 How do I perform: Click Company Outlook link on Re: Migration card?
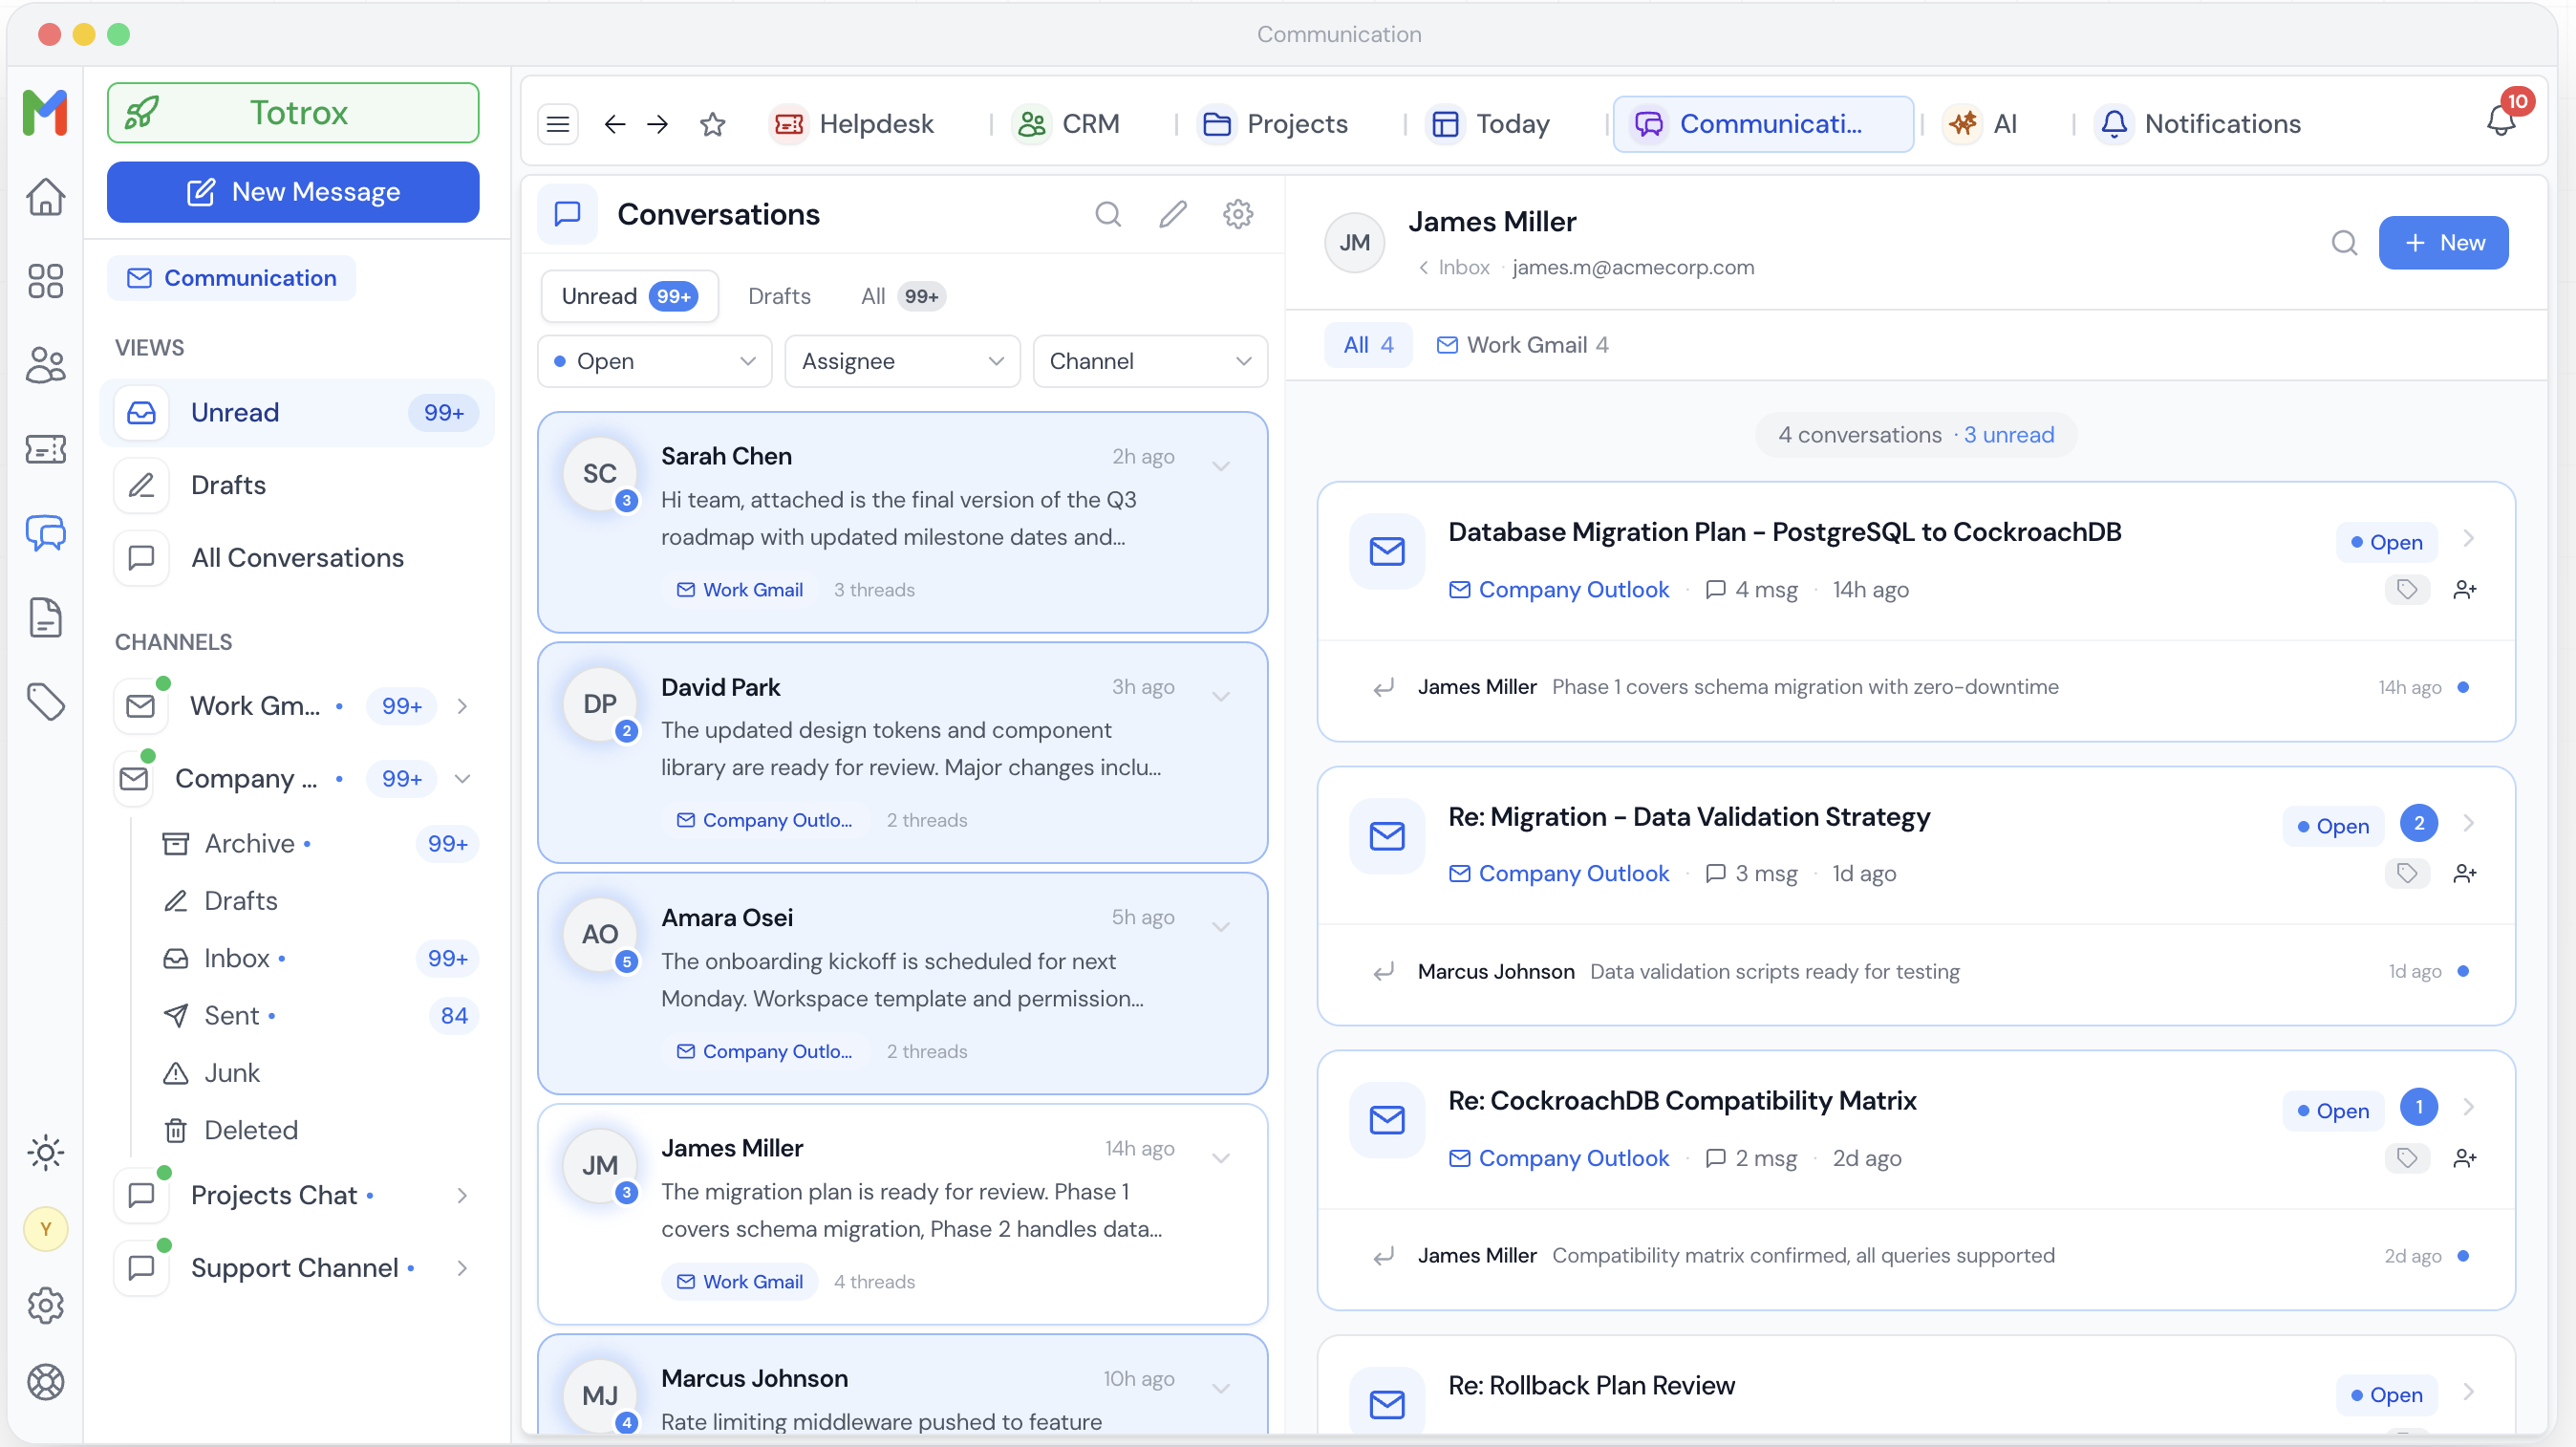(1559, 873)
